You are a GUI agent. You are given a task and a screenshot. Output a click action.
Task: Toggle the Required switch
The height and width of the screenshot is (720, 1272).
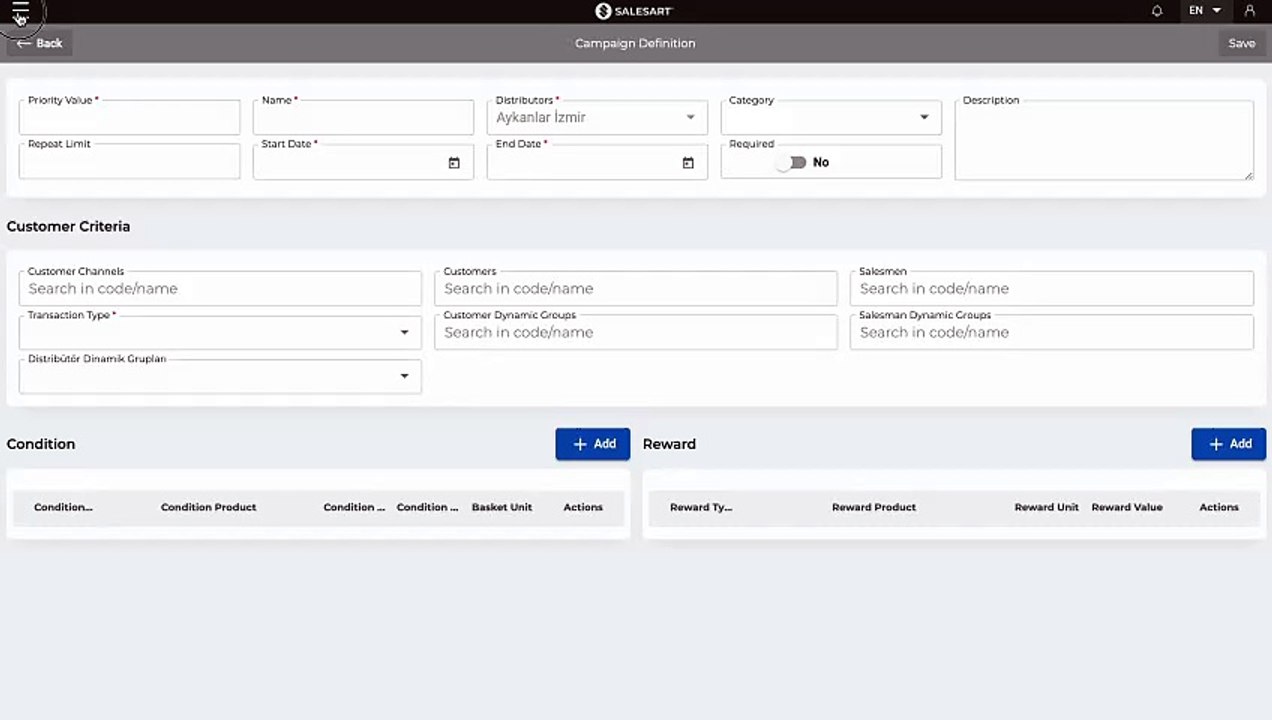[x=796, y=162]
